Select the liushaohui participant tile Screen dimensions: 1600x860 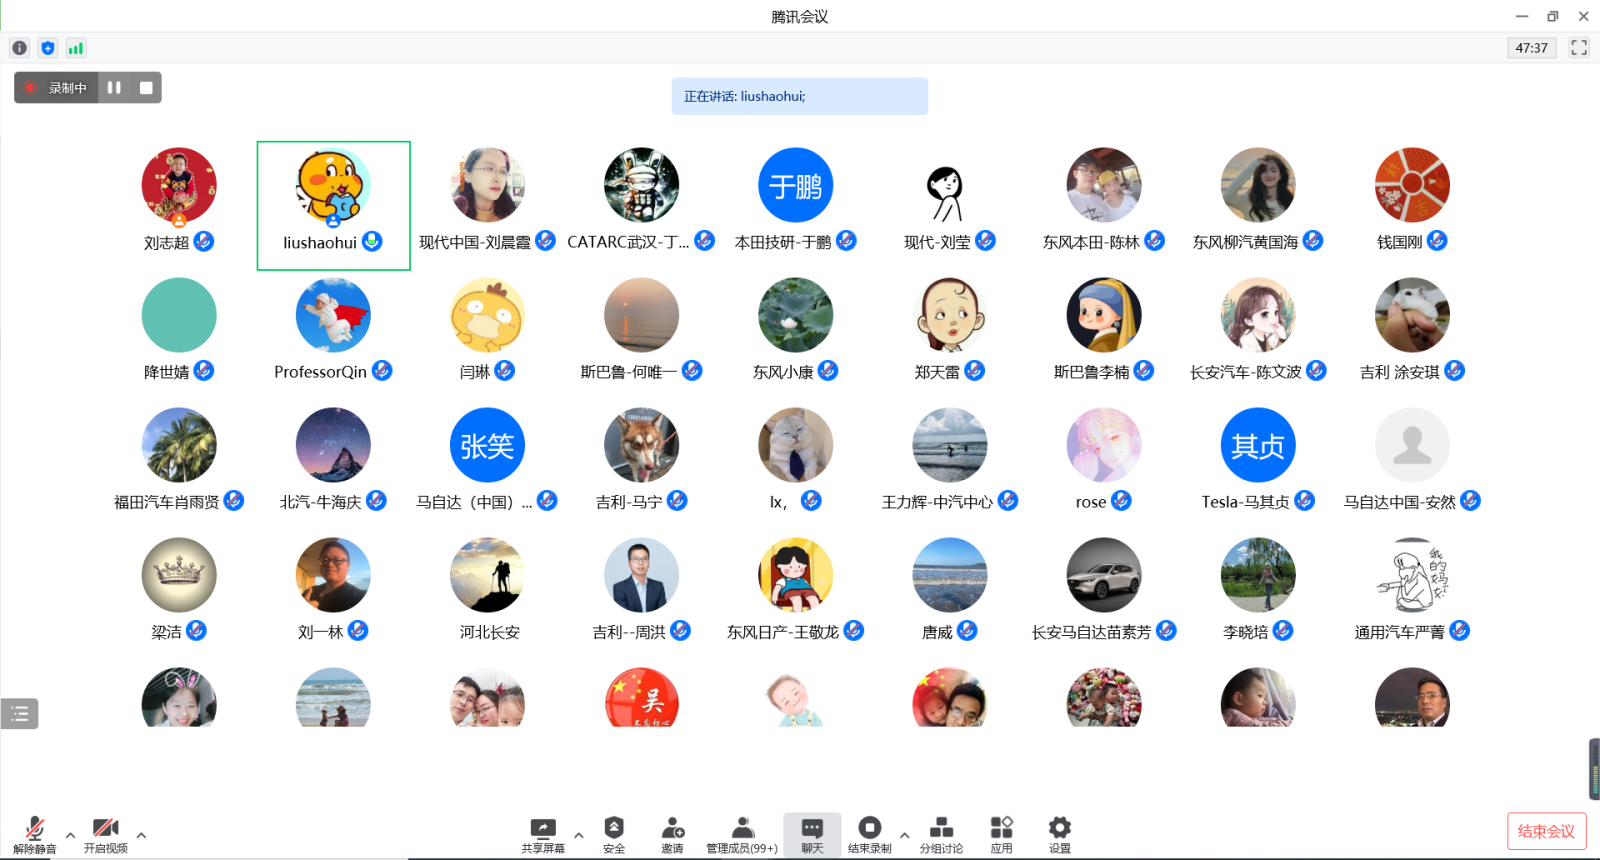(333, 205)
